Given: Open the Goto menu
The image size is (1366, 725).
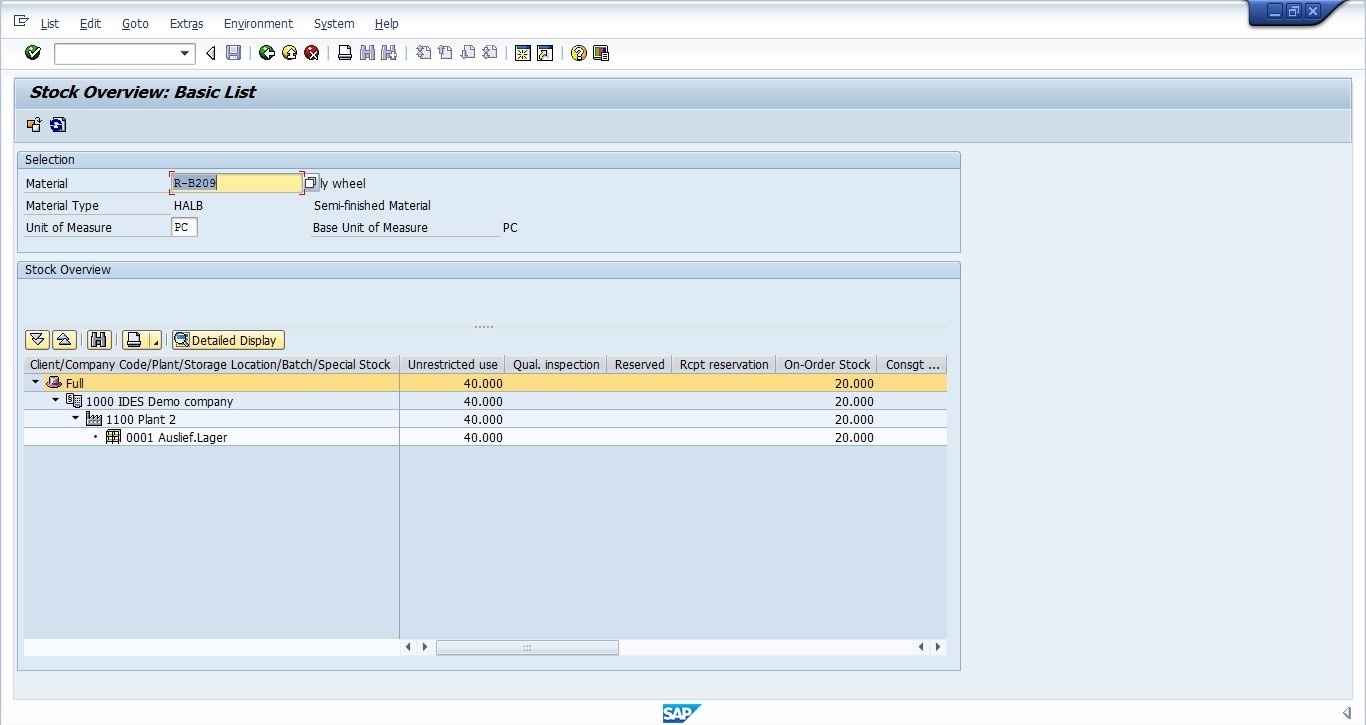Looking at the screenshot, I should (135, 23).
